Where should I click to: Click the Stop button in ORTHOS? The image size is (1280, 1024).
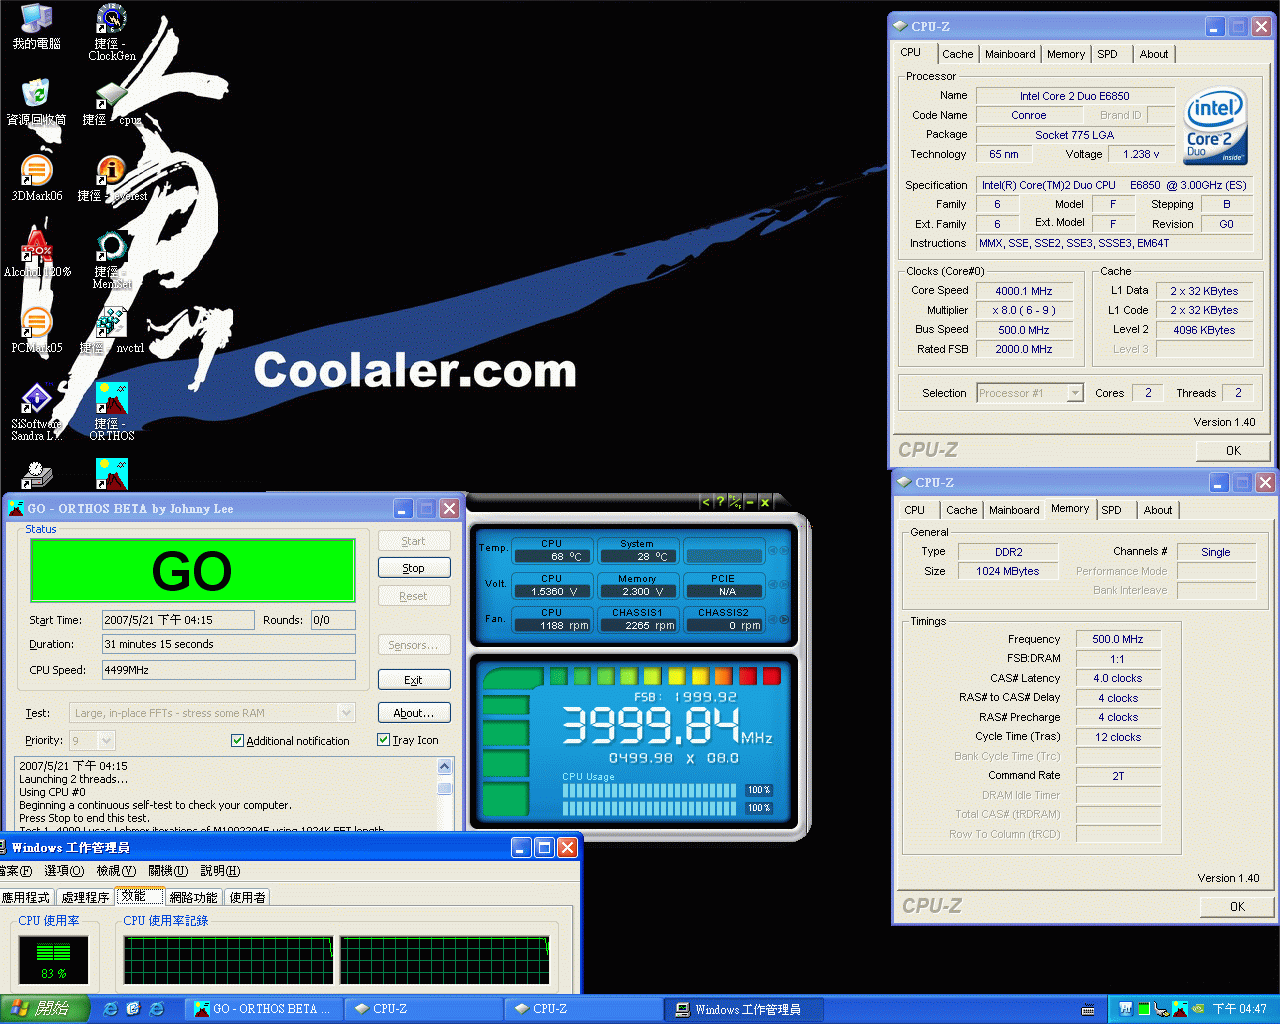414,568
